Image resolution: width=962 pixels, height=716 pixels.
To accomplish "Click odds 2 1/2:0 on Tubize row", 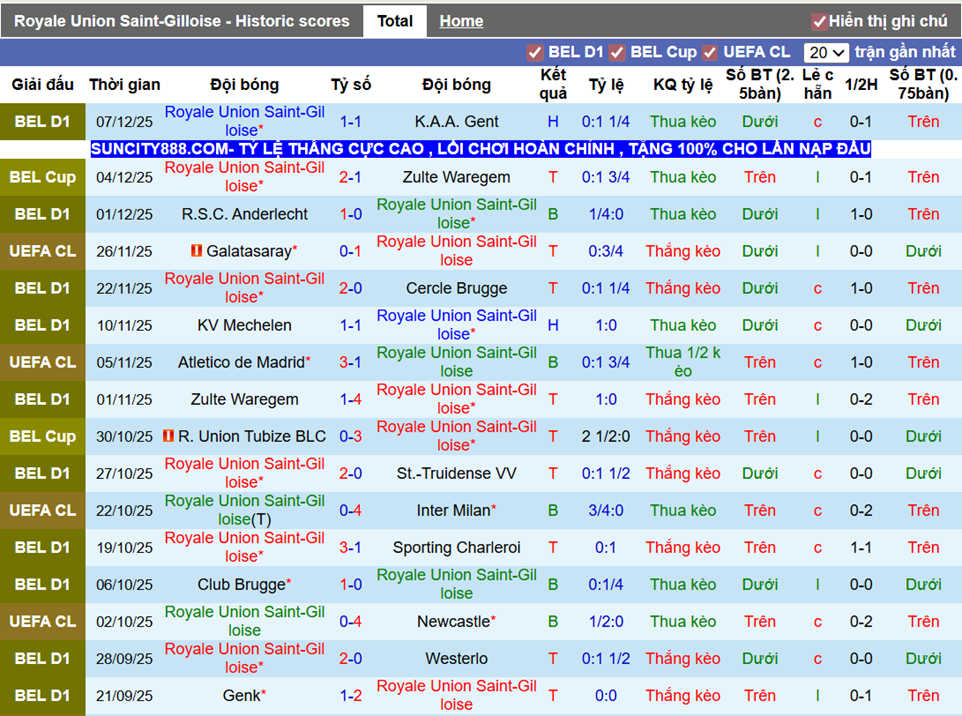I will pyautogui.click(x=606, y=436).
